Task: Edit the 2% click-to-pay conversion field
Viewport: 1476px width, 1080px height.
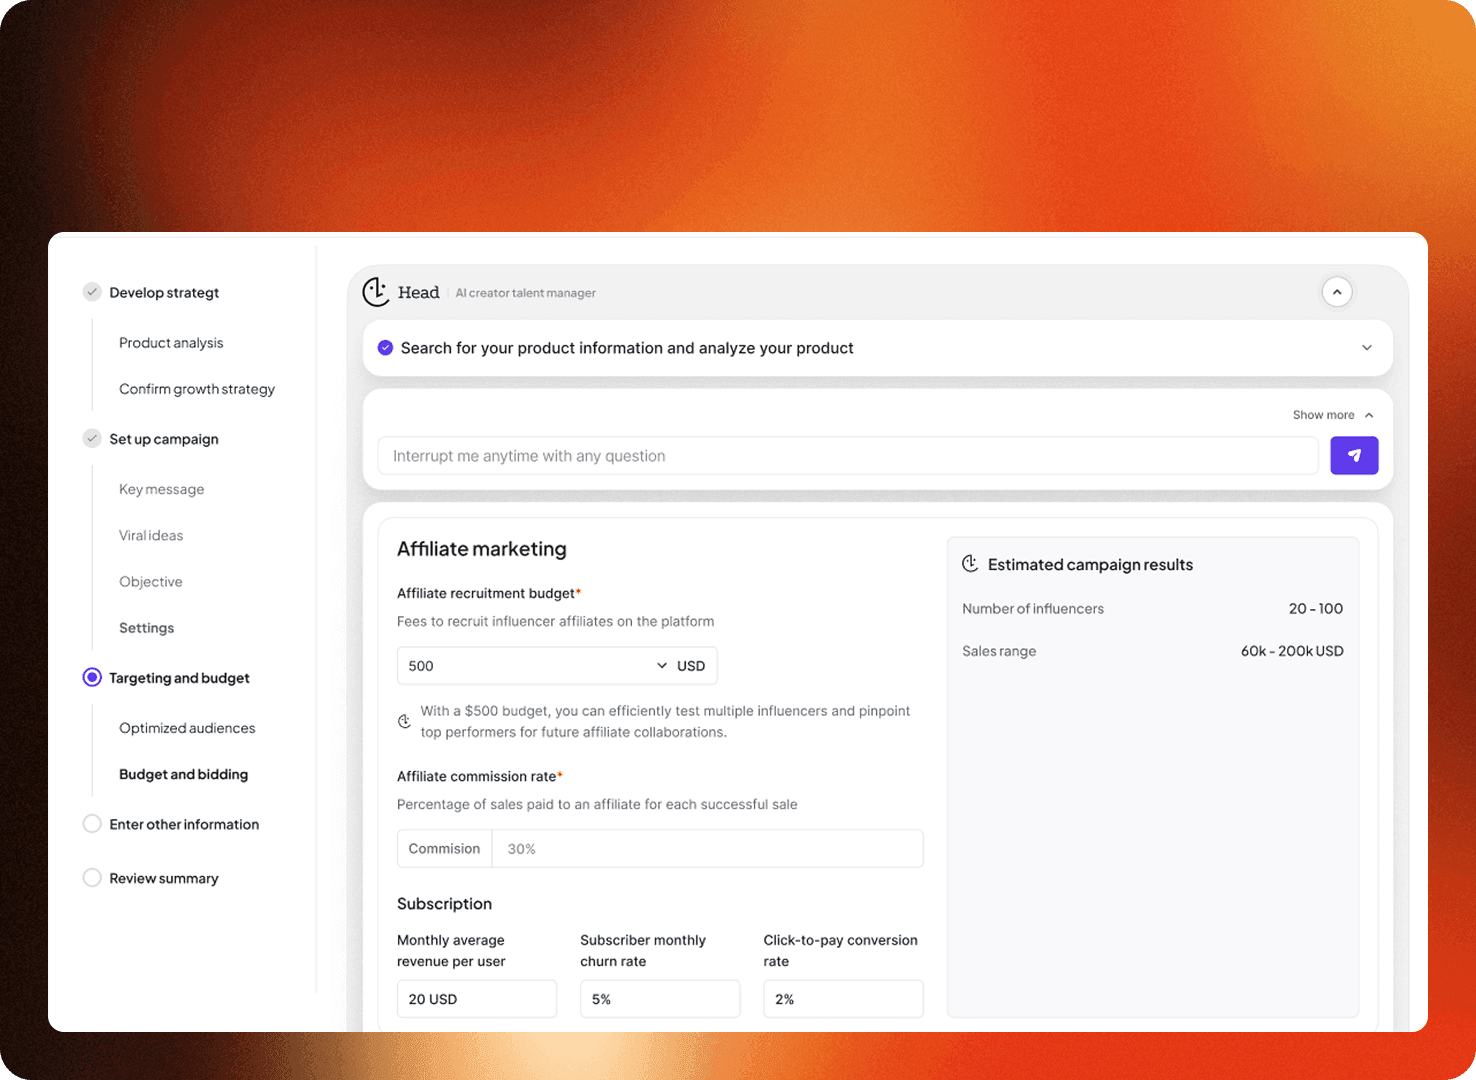Action: pyautogui.click(x=843, y=999)
